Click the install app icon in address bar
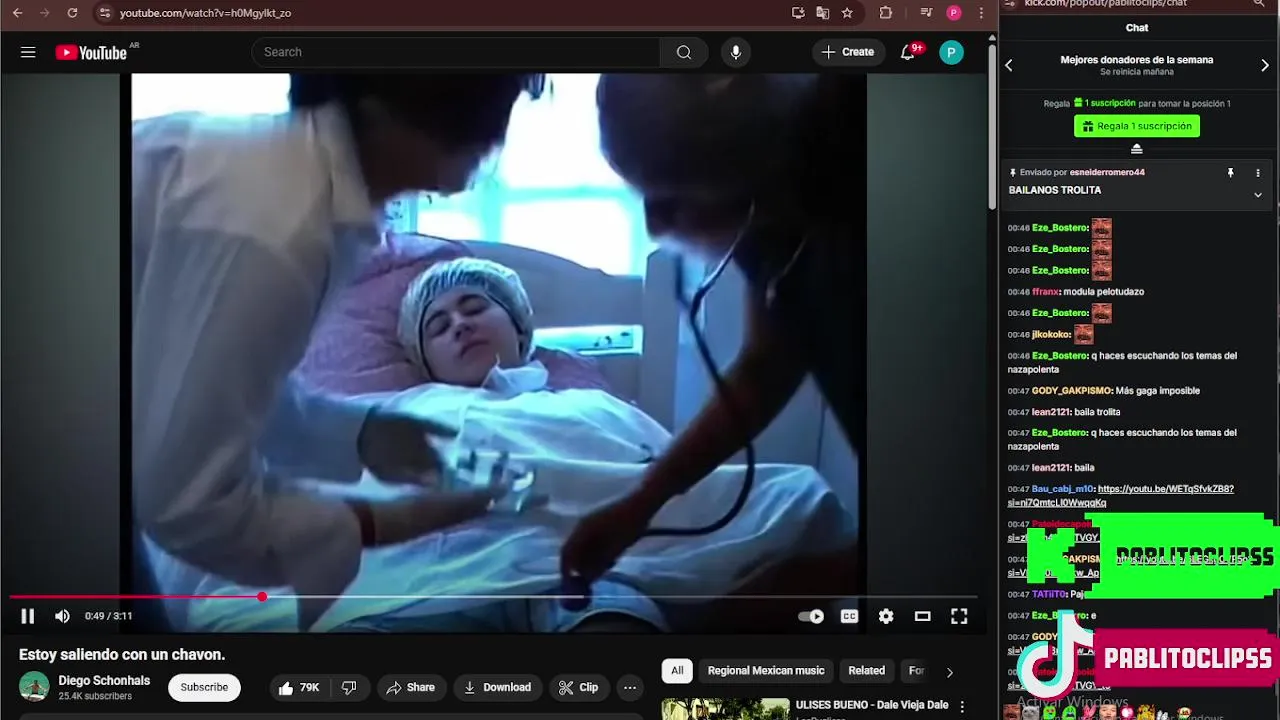Viewport: 1280px width, 720px height. [x=798, y=13]
